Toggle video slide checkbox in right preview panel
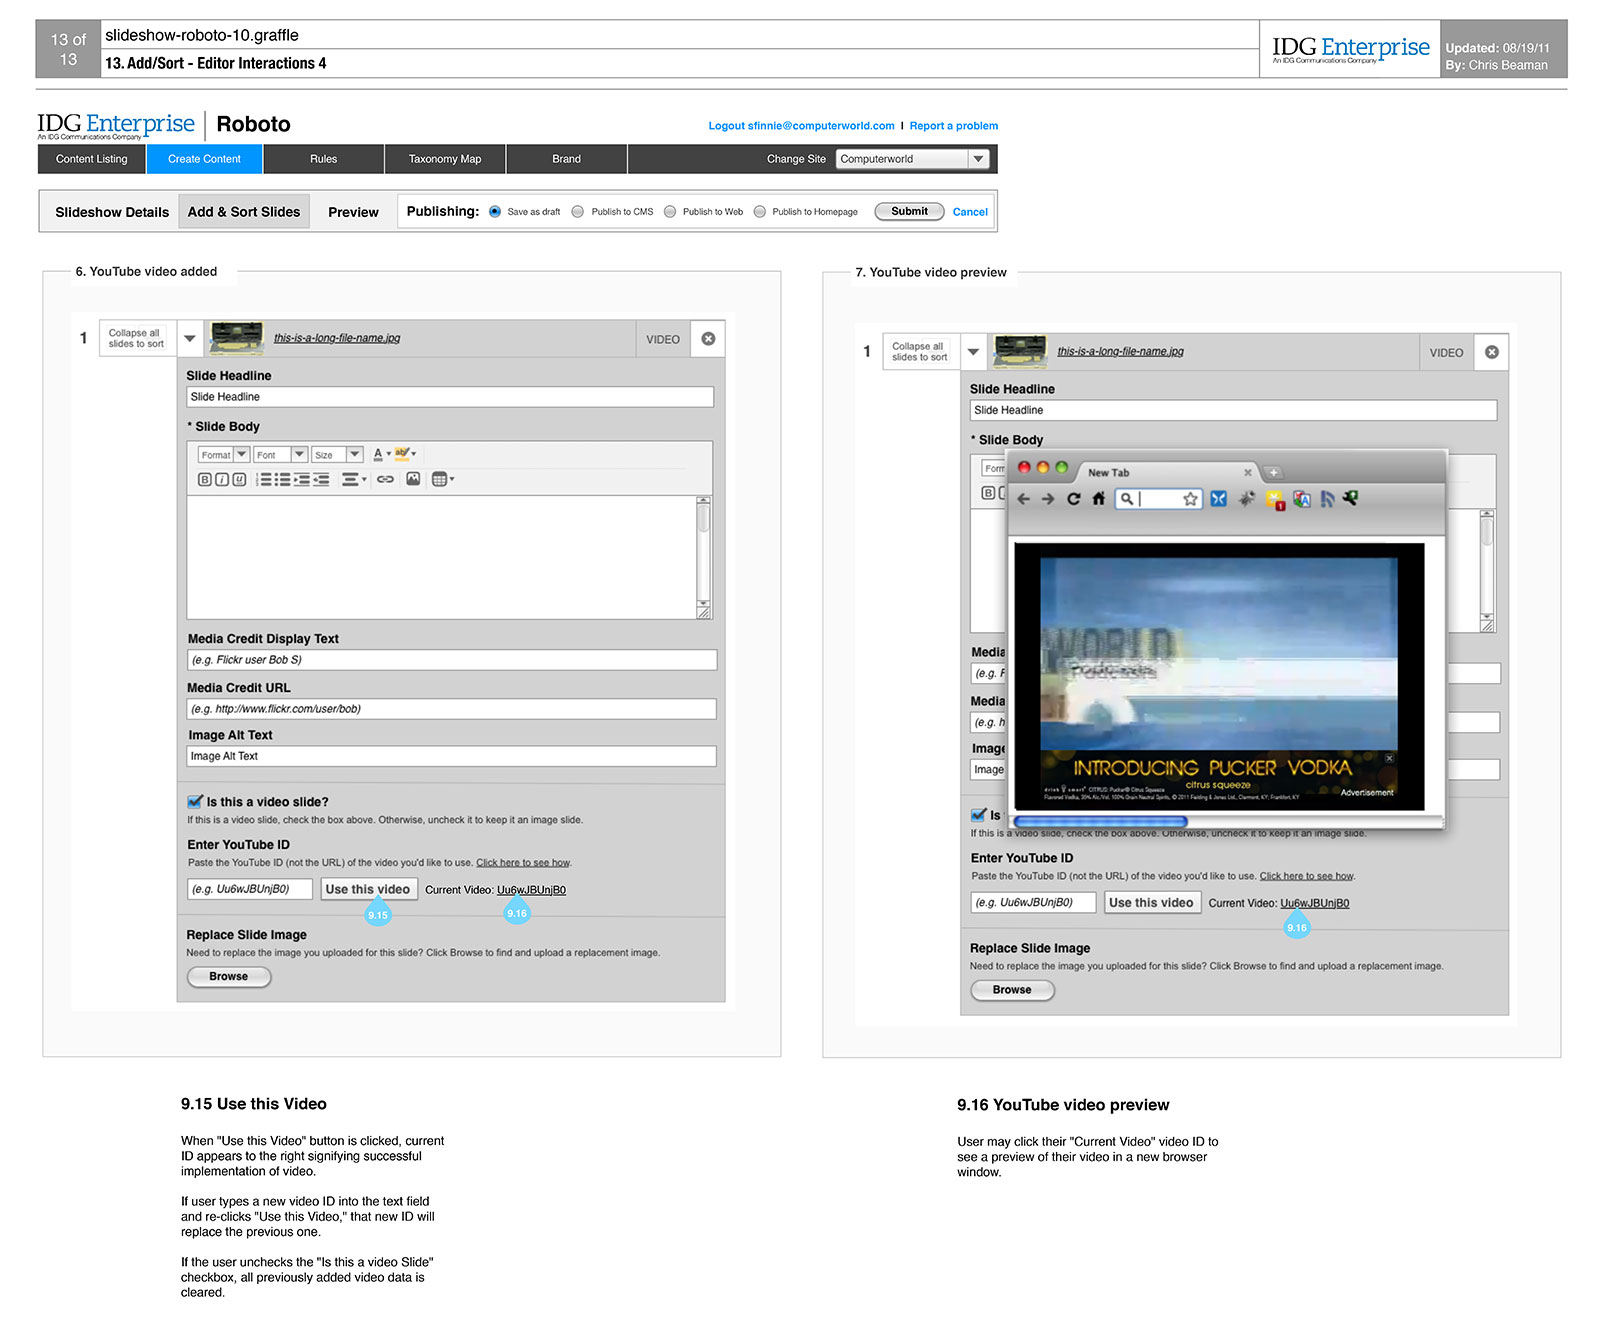 tap(978, 815)
